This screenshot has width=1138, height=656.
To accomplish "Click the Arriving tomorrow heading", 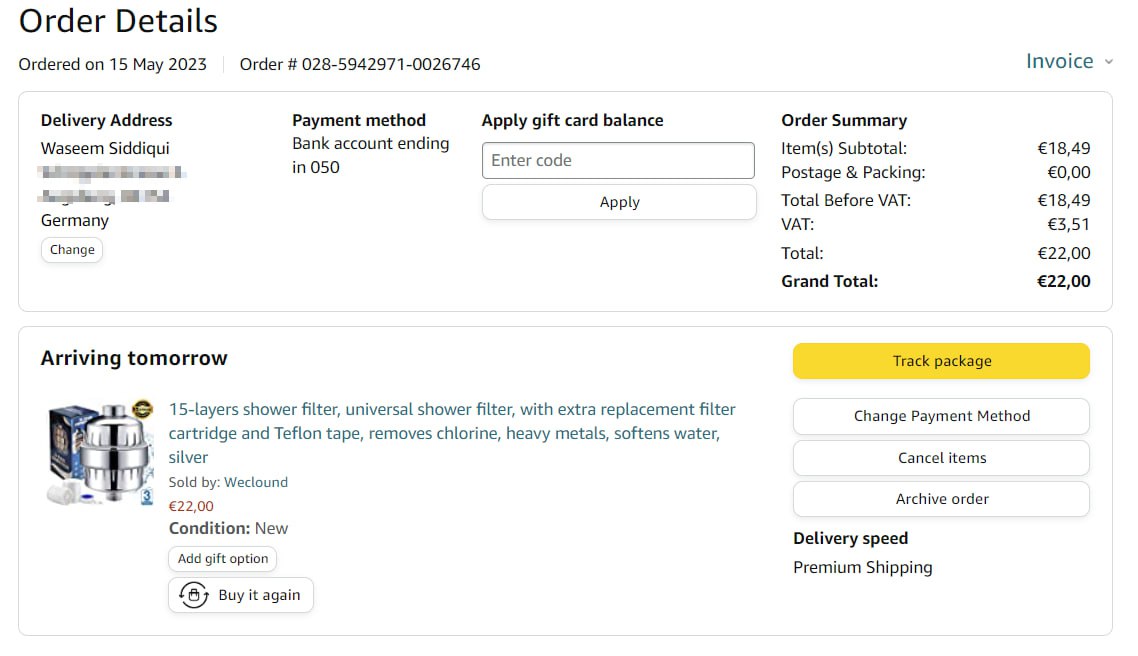I will [x=134, y=358].
